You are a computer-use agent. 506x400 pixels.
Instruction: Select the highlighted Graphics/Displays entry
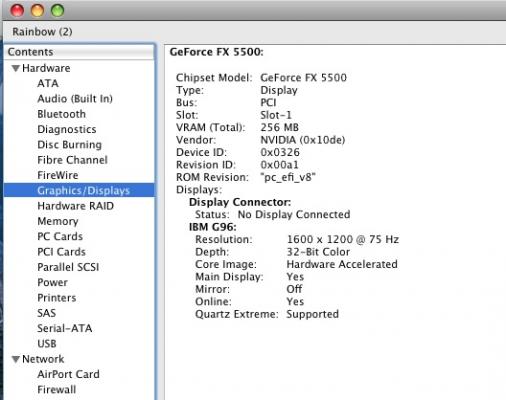(79, 190)
